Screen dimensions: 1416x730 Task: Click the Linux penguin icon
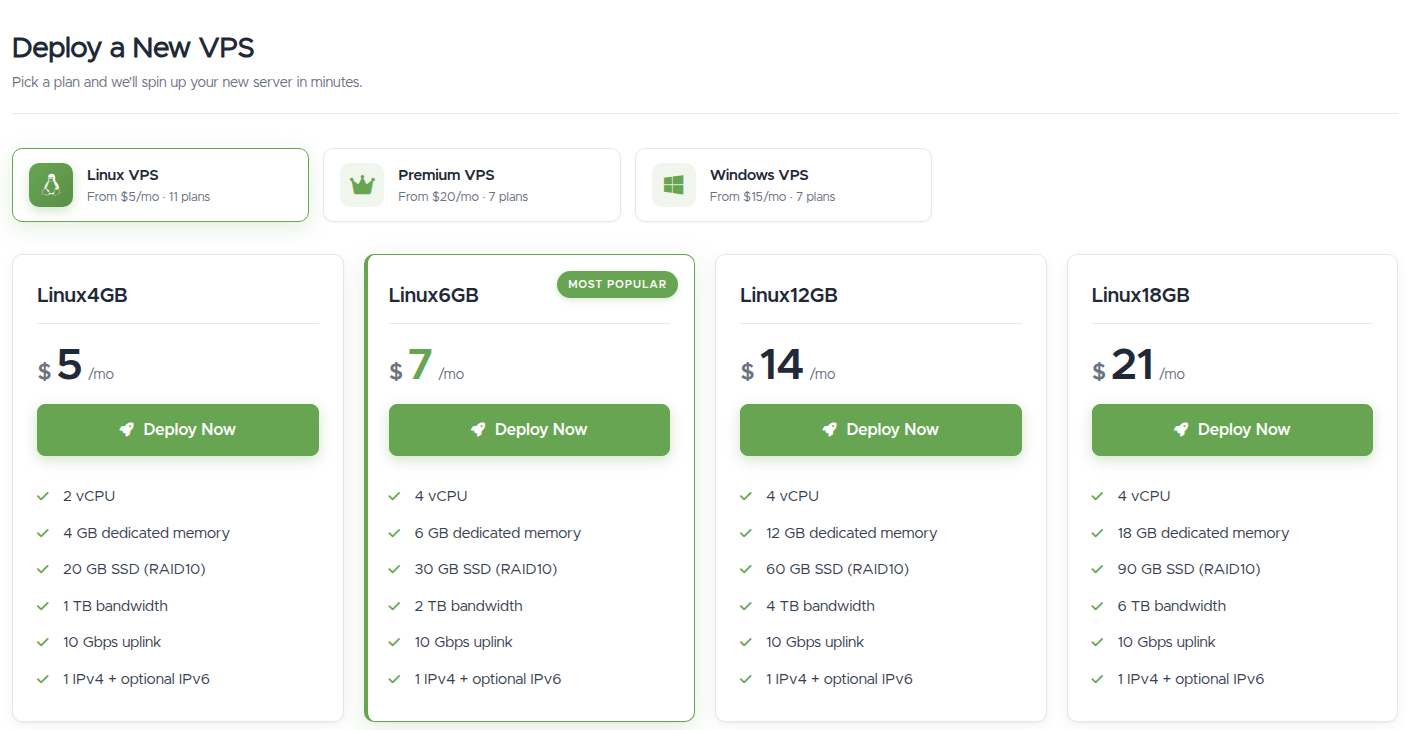(x=51, y=185)
